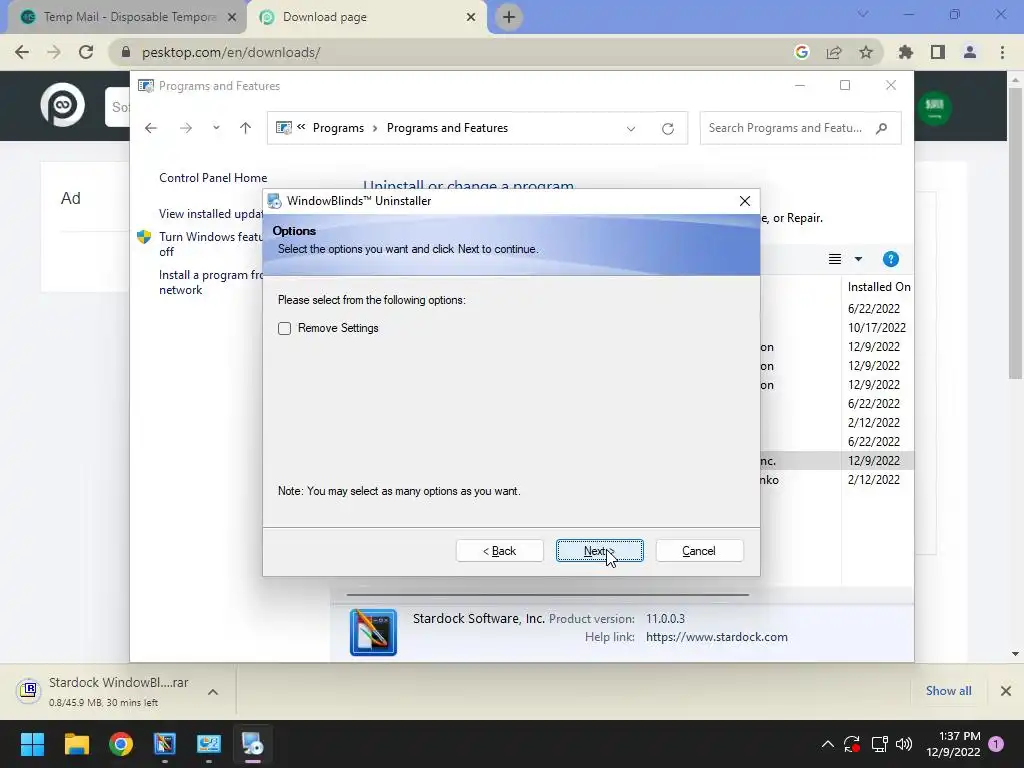Viewport: 1024px width, 768px height.
Task: Go forward in Programs and Features window
Action: click(x=186, y=128)
